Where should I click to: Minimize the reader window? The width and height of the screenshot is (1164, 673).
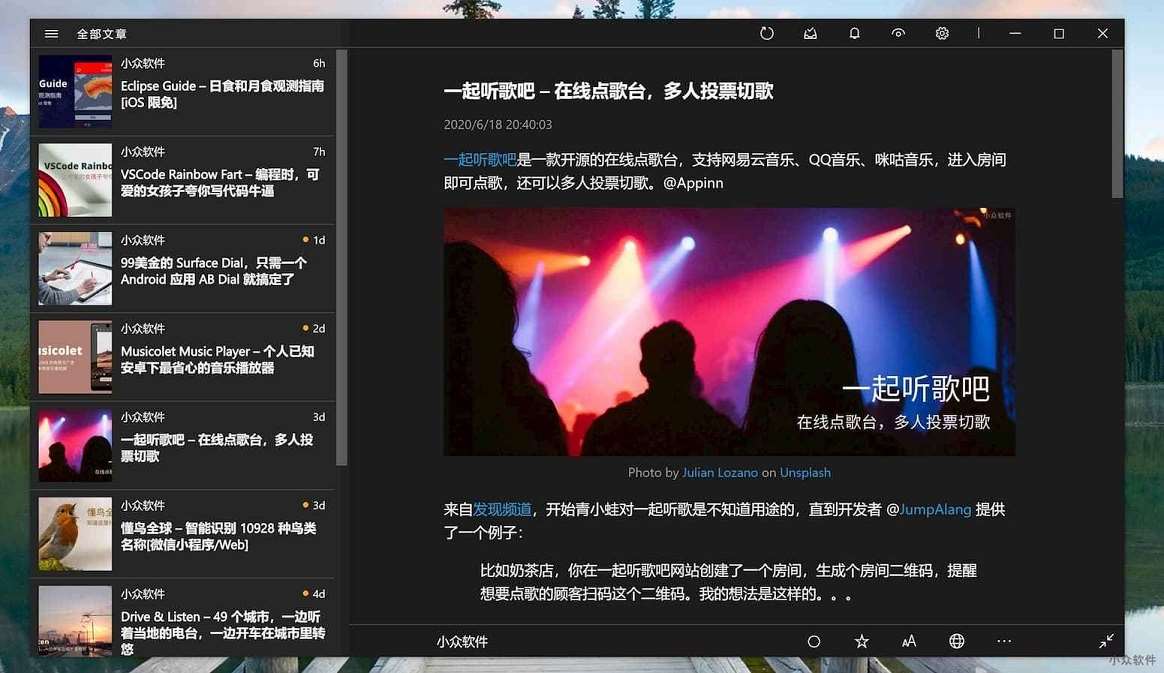click(x=1015, y=33)
